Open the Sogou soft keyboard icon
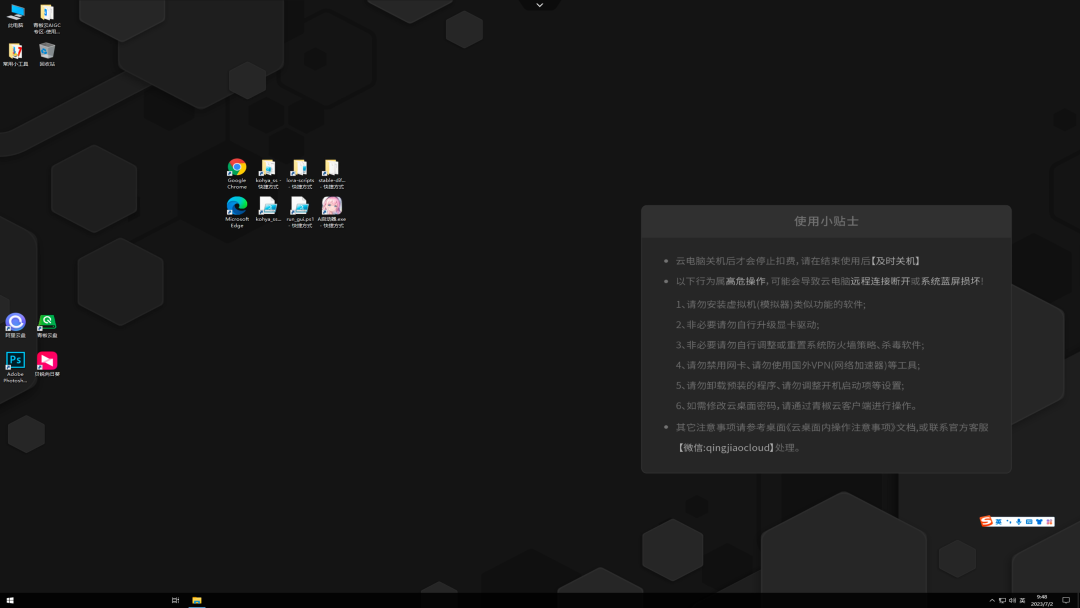Viewport: 1080px width, 608px height. click(x=1029, y=521)
